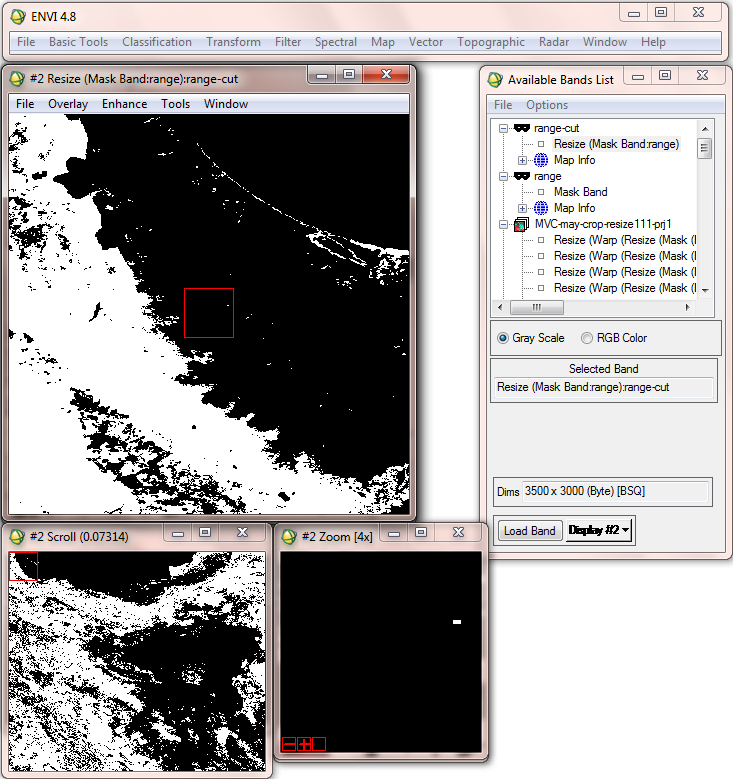This screenshot has width=733, height=779.
Task: Open Enhance menu in display window
Action: [x=124, y=104]
